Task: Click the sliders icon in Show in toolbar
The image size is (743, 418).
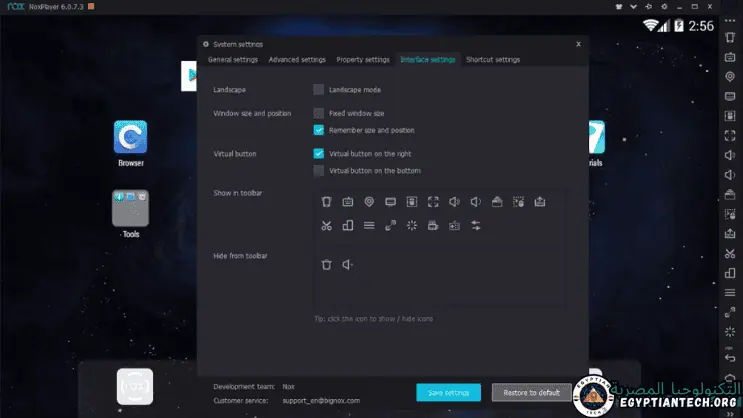Action: point(476,226)
